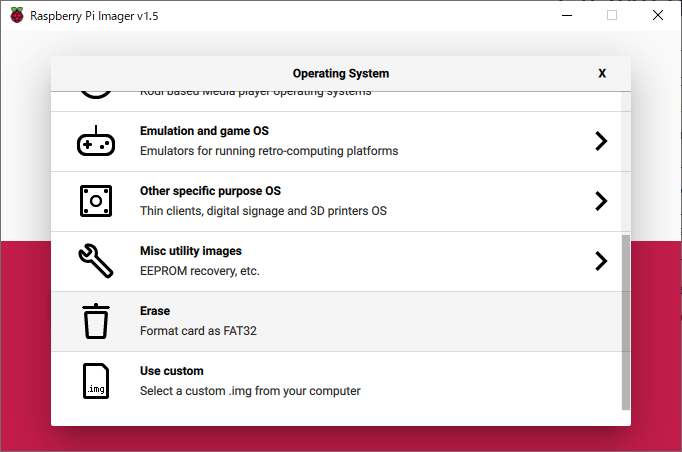Expand Misc utility images chevron arrow
682x452 pixels.
601,261
